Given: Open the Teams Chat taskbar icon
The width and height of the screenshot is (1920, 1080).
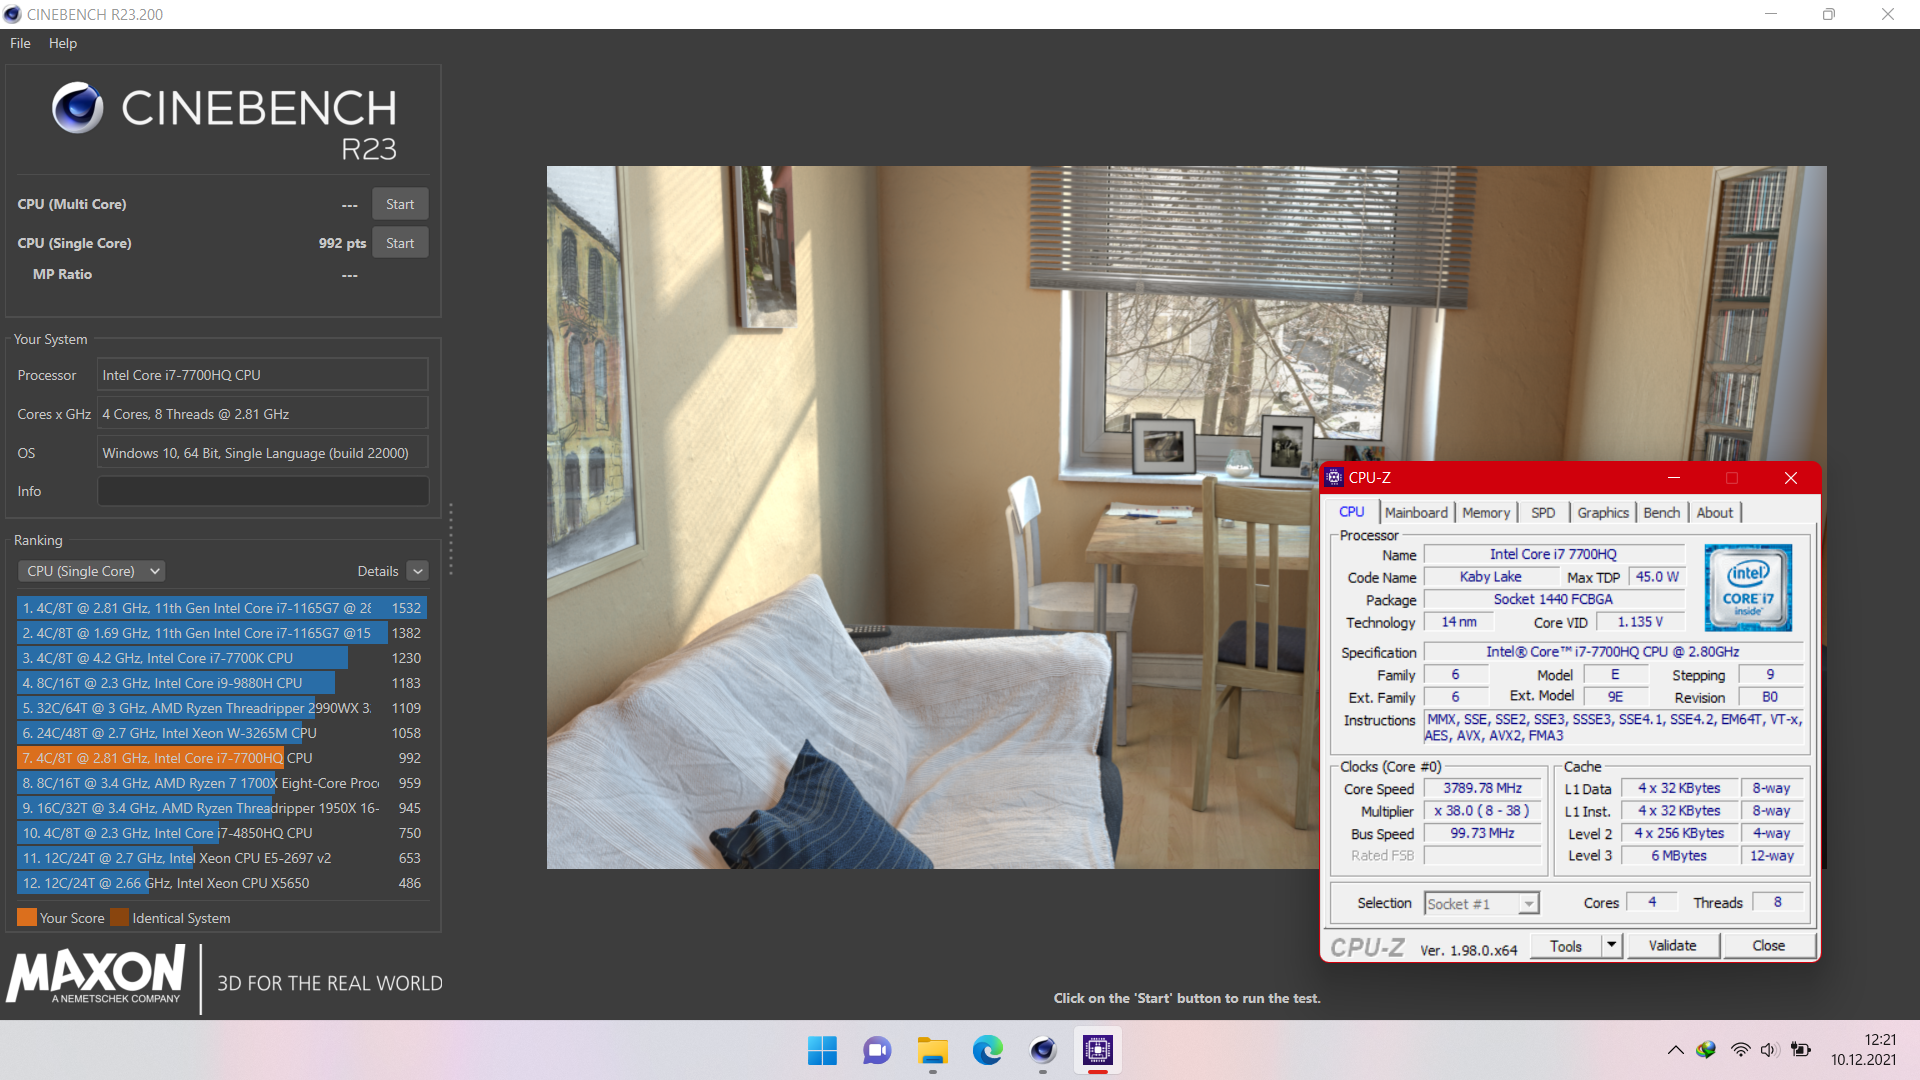Looking at the screenshot, I should (877, 1050).
